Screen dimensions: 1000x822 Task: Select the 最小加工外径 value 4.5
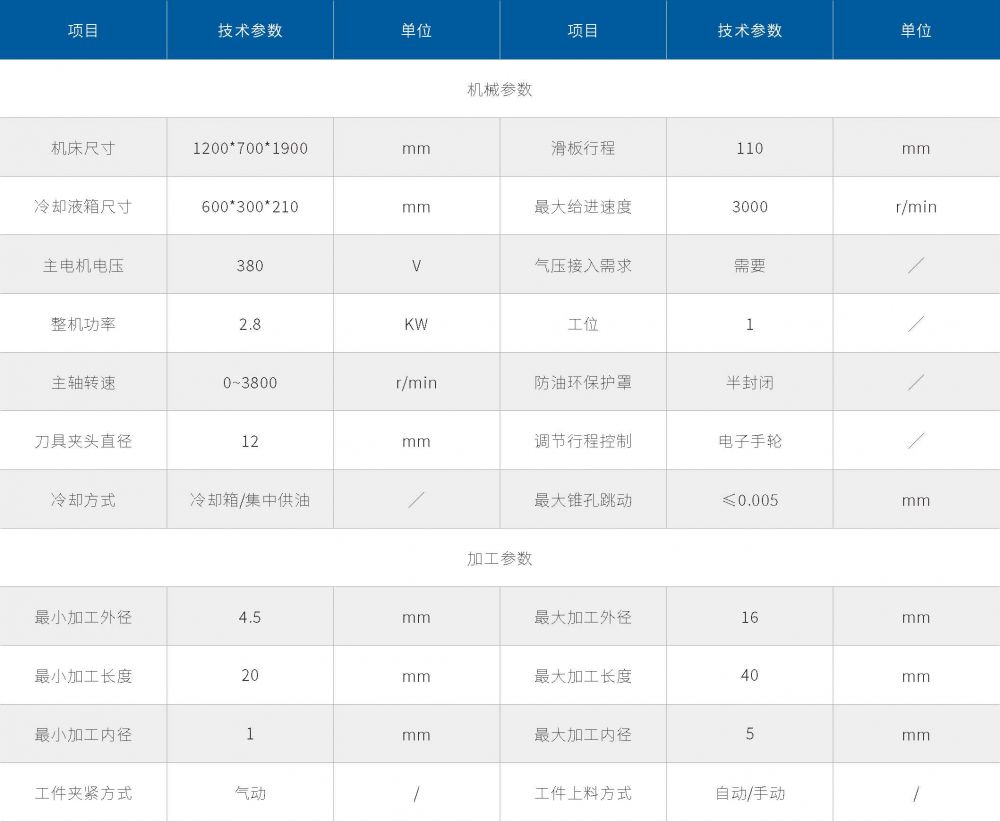pyautogui.click(x=250, y=617)
